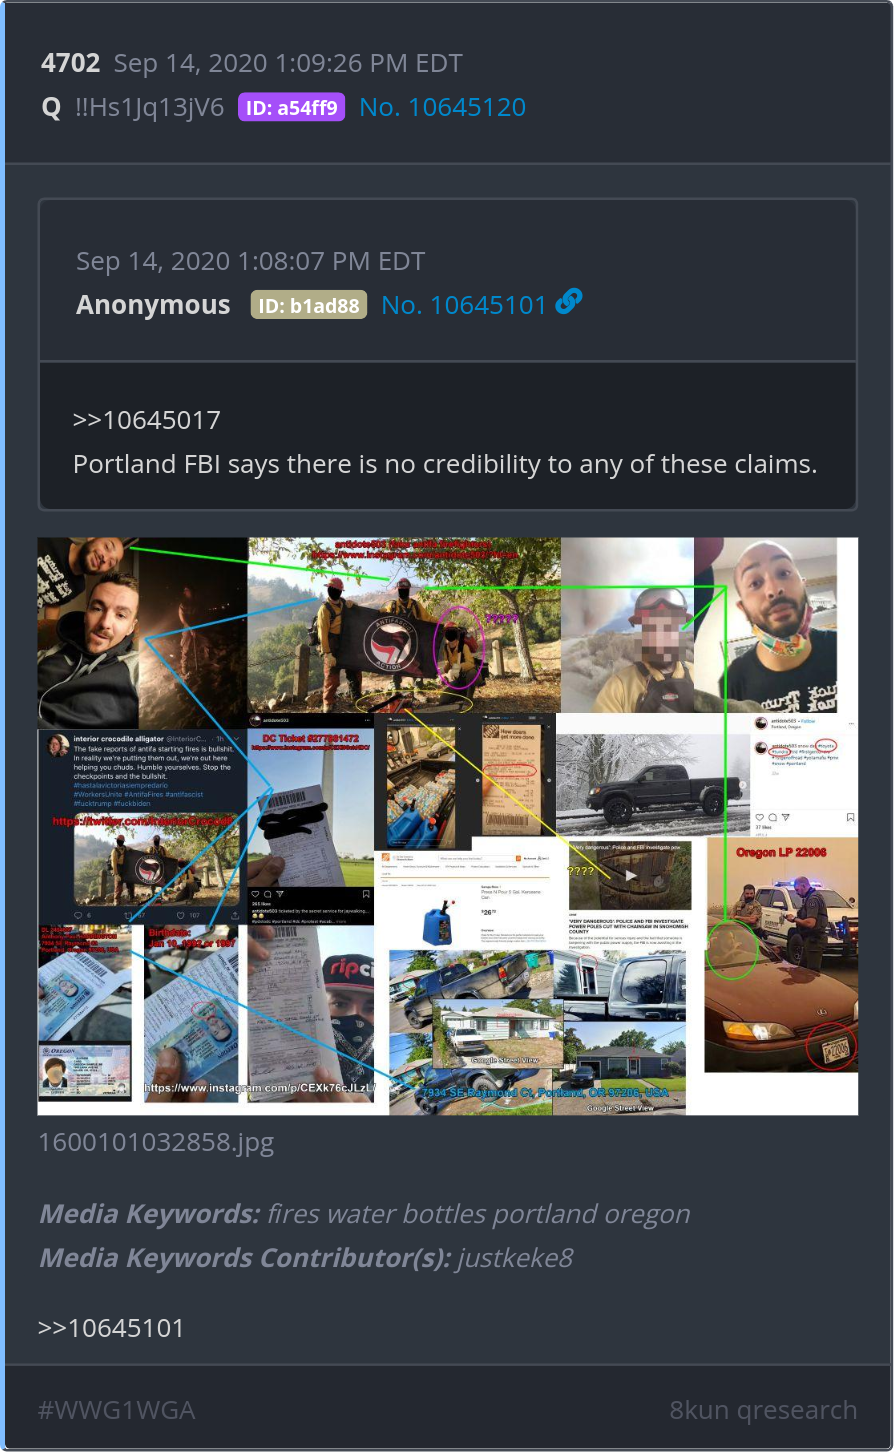This screenshot has width=894, height=1452.
Task: Click the filename 1600101032858.jpg
Action: pyautogui.click(x=156, y=1142)
